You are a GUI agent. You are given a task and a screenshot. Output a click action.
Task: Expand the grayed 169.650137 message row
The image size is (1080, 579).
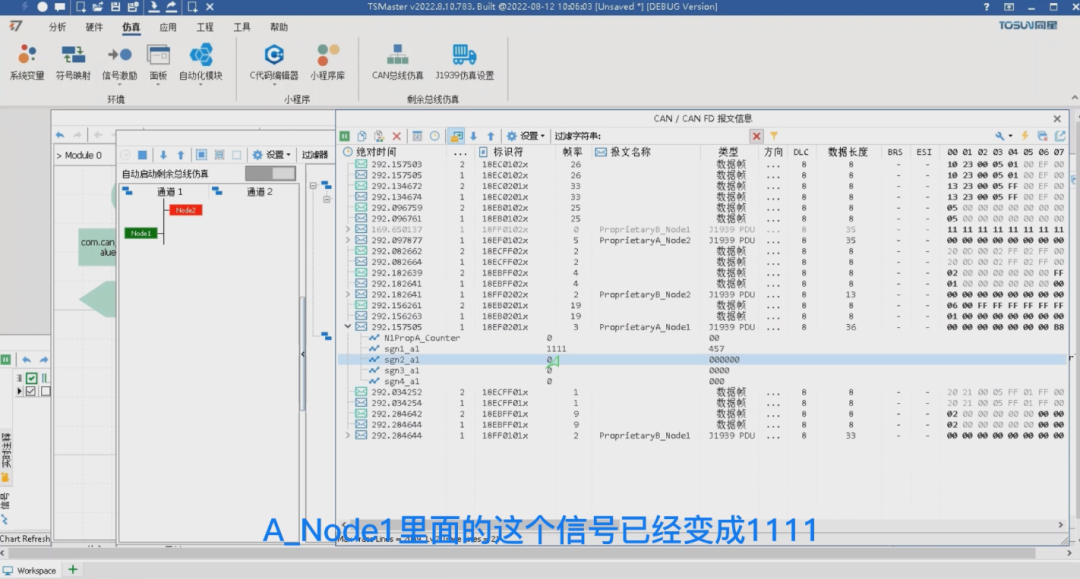[x=348, y=229]
